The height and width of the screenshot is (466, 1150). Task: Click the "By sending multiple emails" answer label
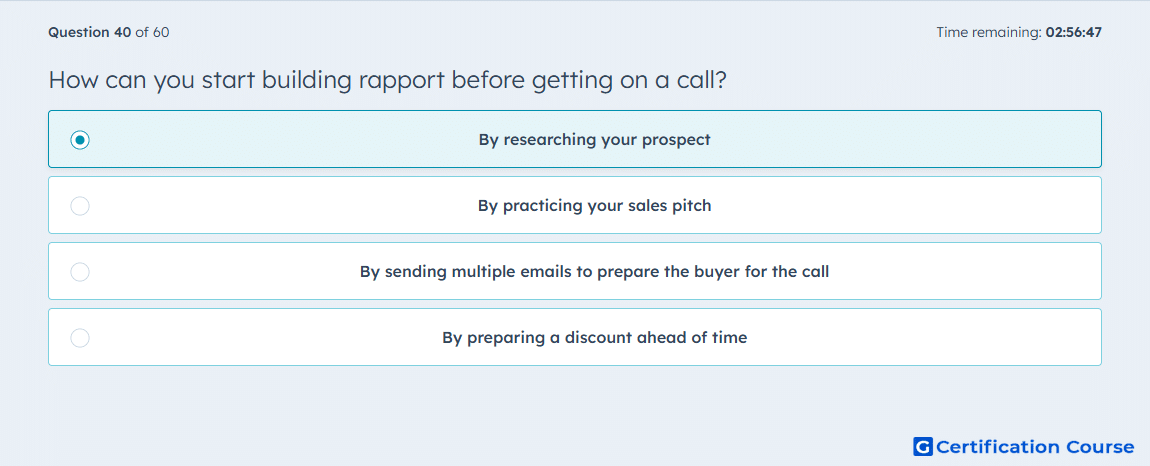[595, 272]
